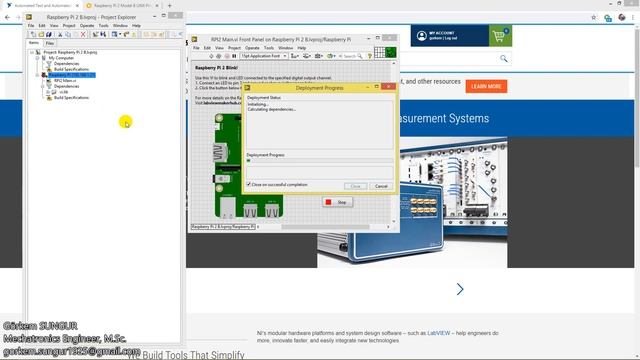Click next-slide chevron arrow on website
Image resolution: width=640 pixels, height=360 pixels.
click(460, 289)
